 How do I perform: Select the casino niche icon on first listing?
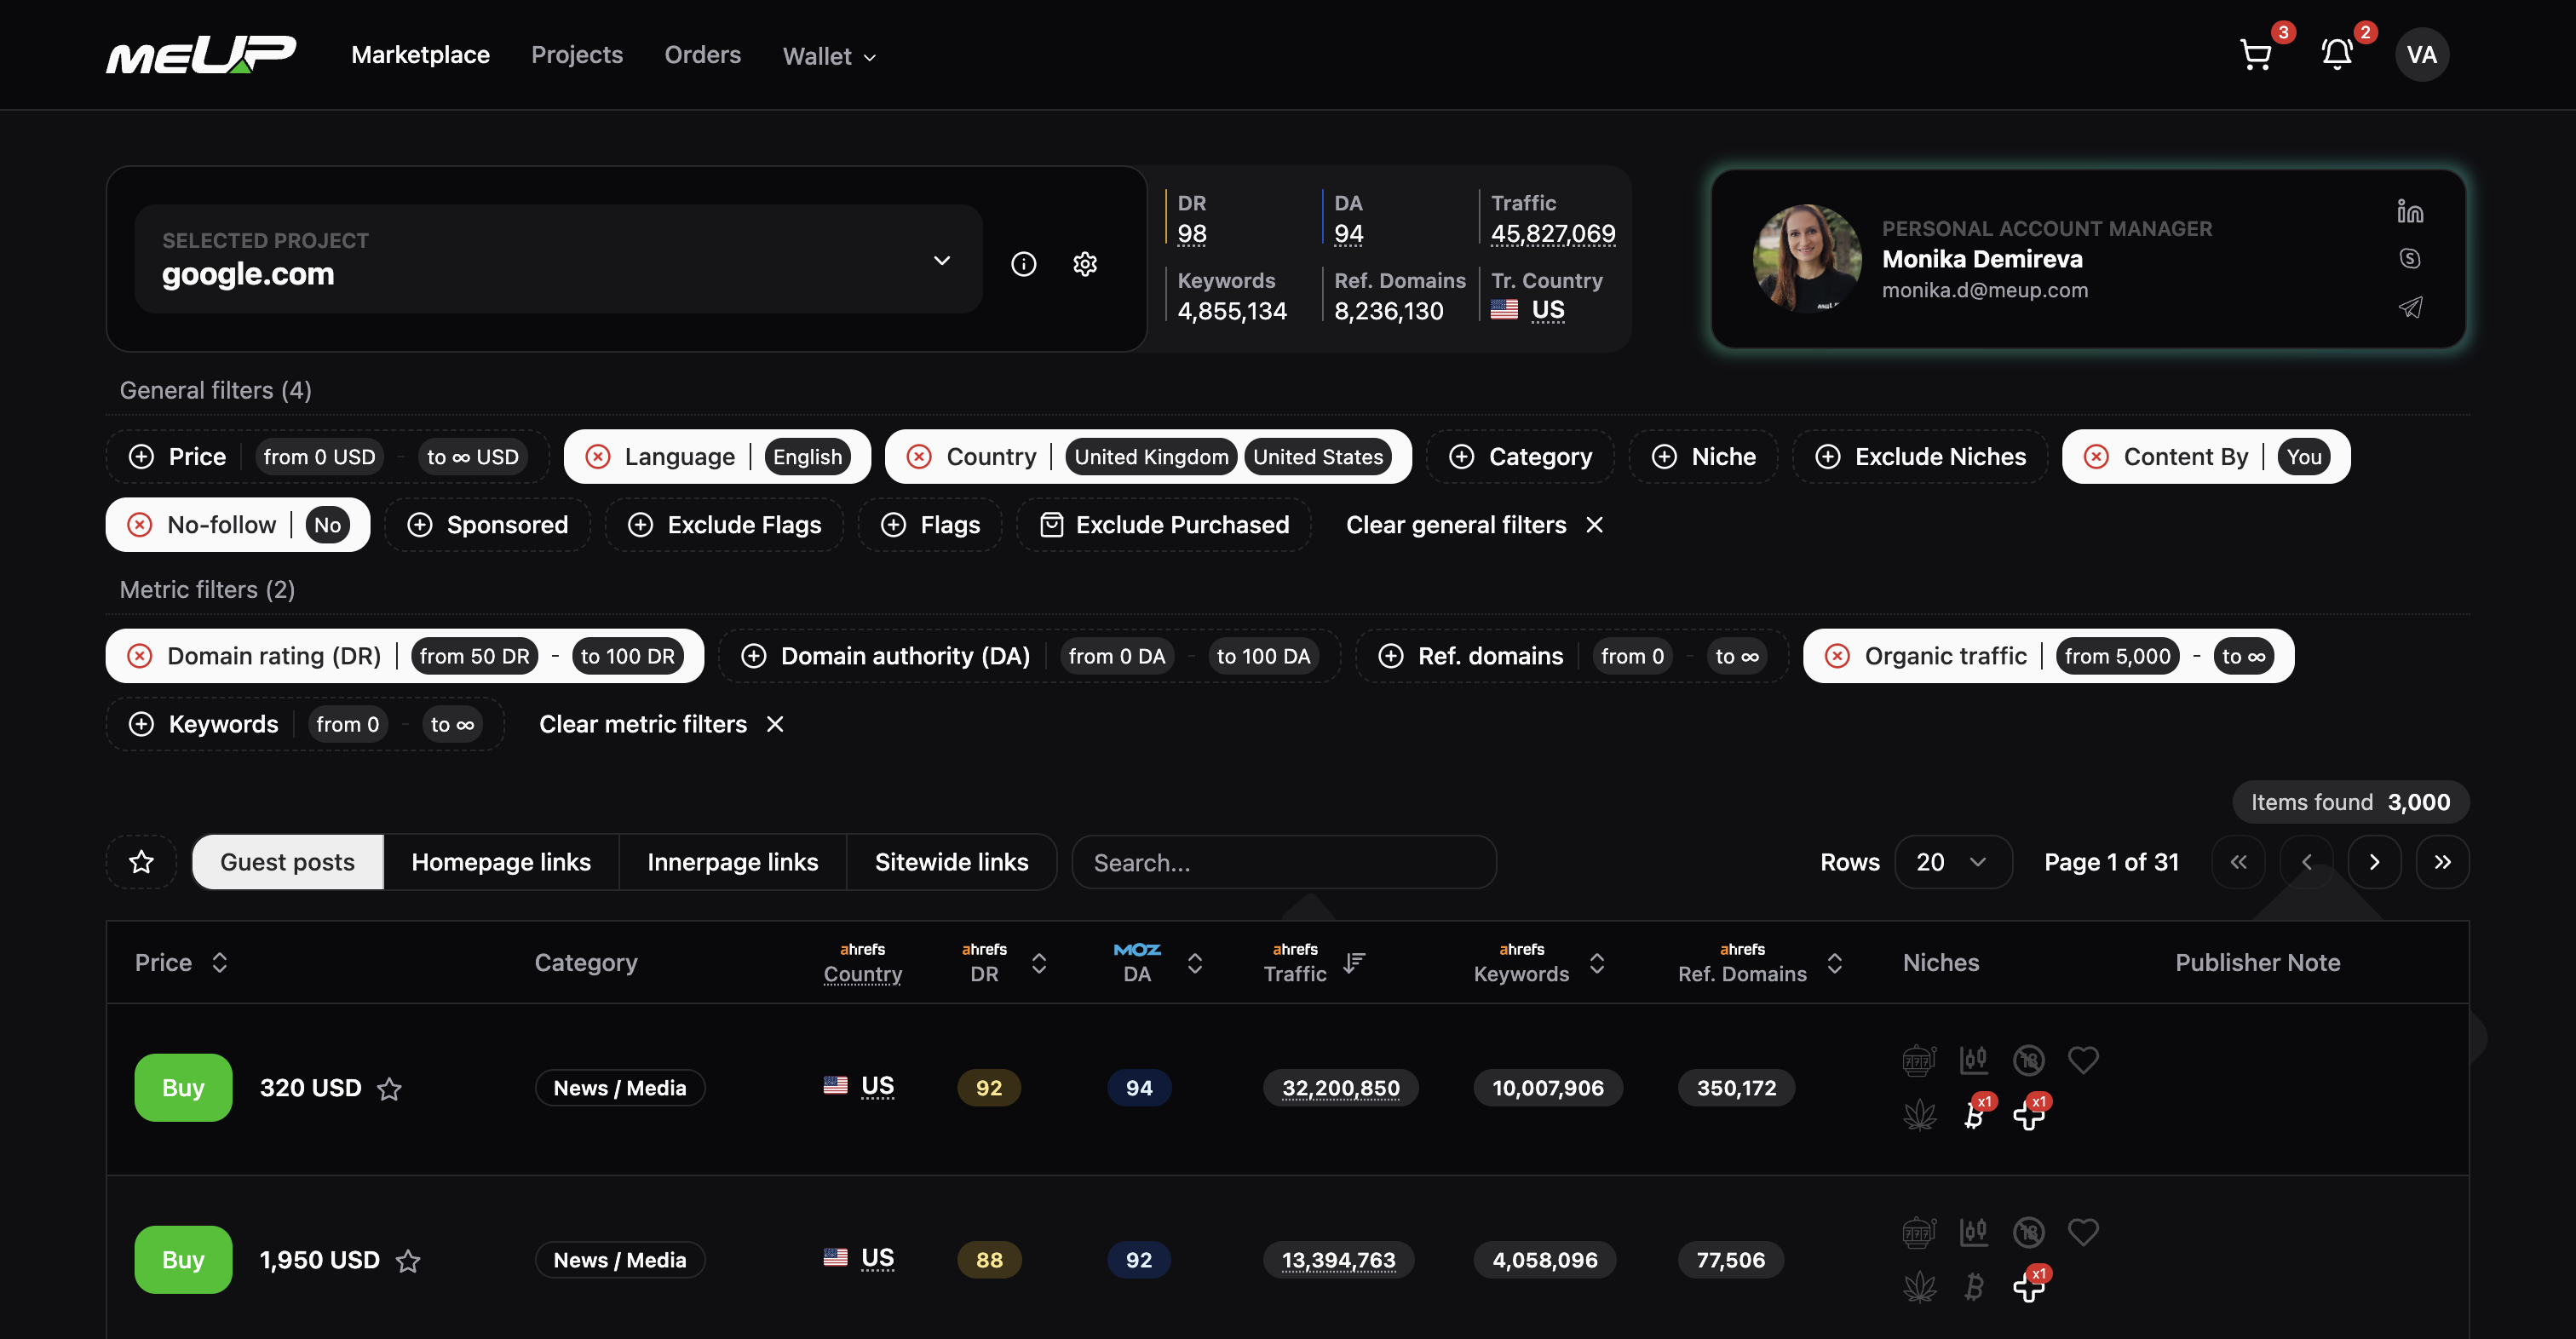[1918, 1060]
